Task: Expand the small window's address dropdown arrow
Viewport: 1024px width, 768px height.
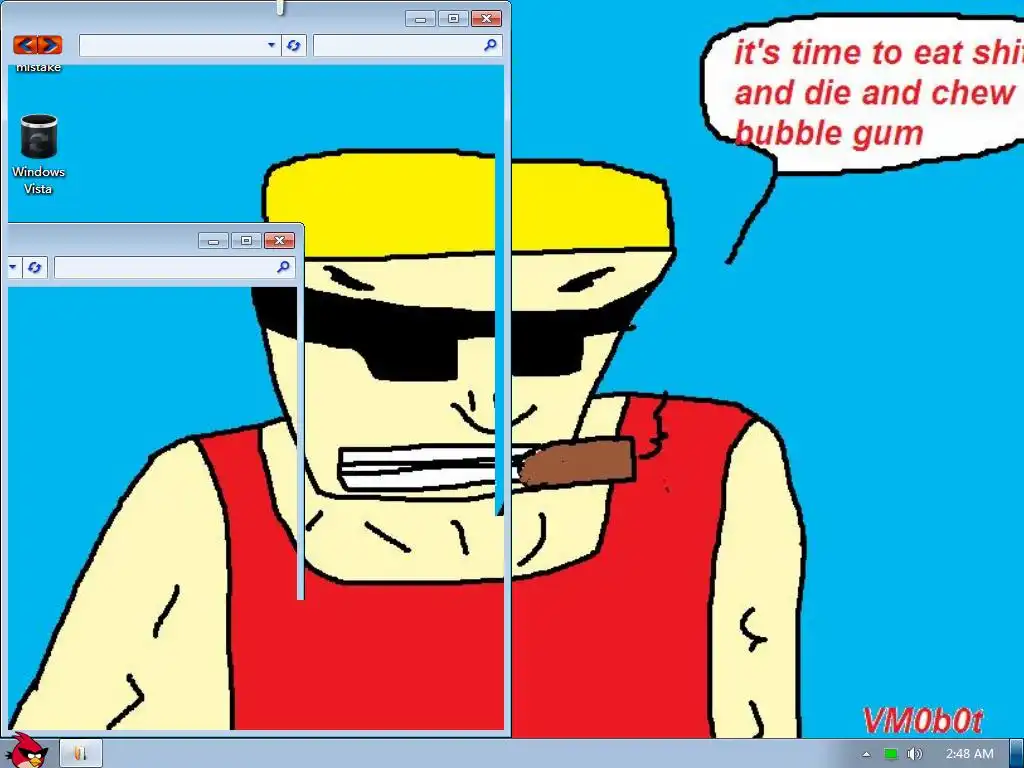Action: 12,267
